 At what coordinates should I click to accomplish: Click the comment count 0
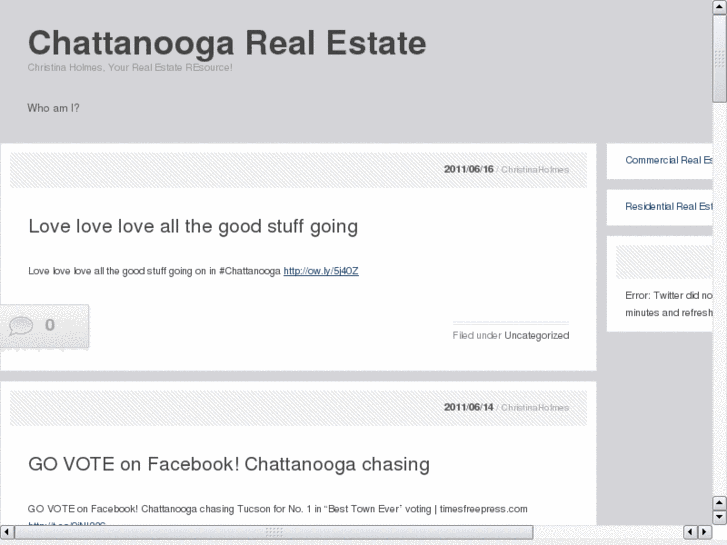[50, 325]
